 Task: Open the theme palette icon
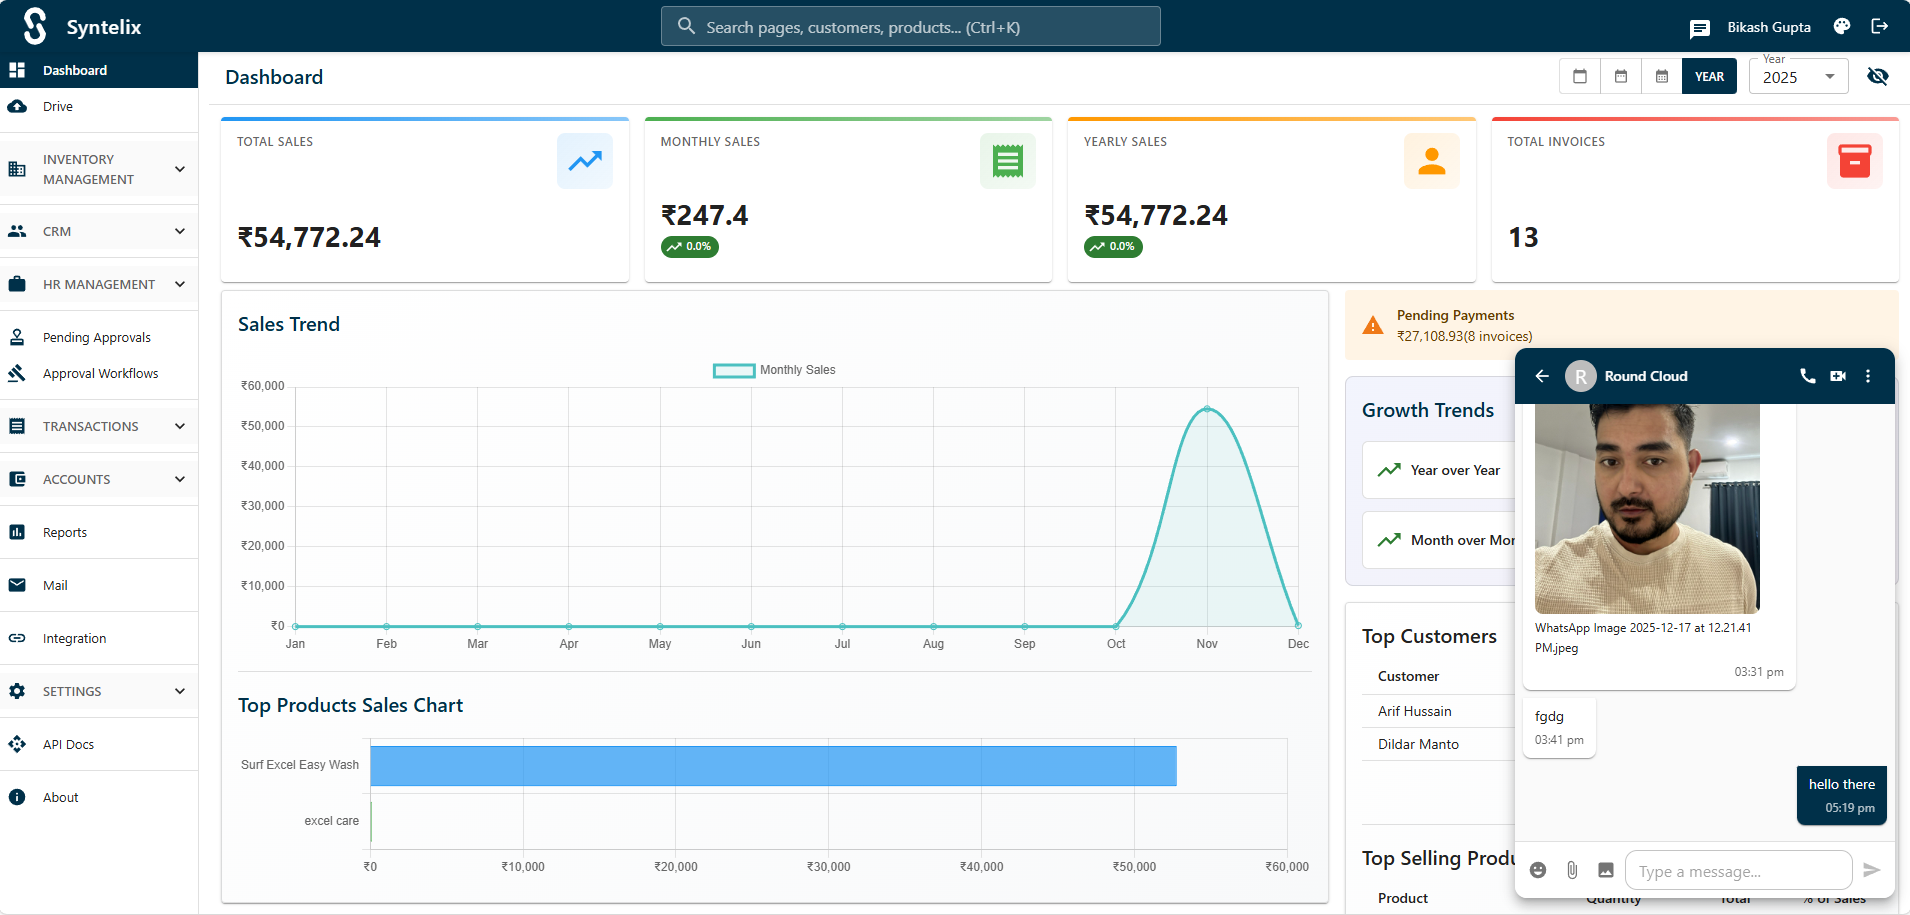pyautogui.click(x=1842, y=27)
